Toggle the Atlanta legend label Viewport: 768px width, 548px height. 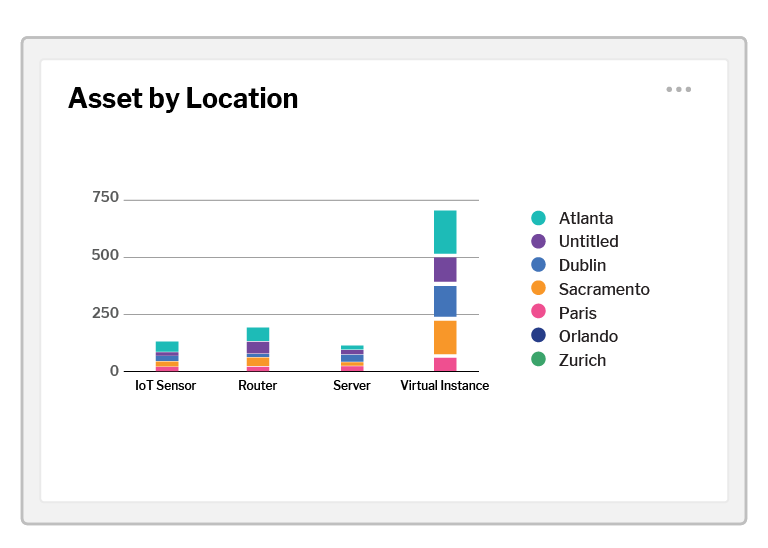586,218
